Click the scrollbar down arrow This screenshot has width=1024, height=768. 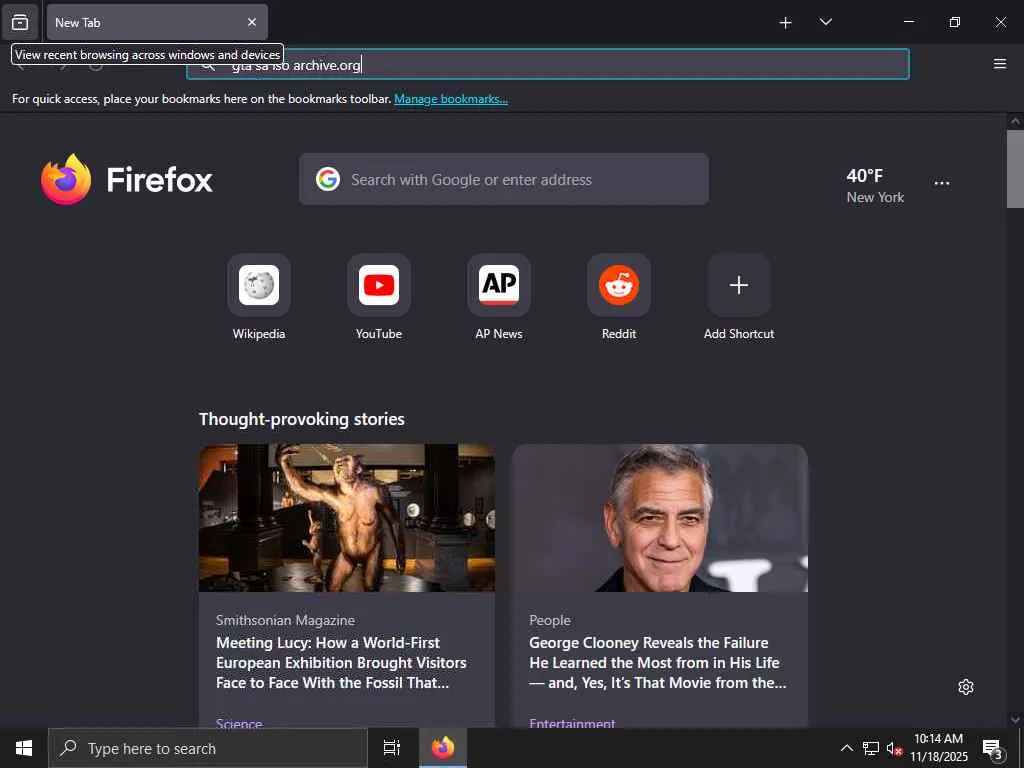pos(1015,720)
